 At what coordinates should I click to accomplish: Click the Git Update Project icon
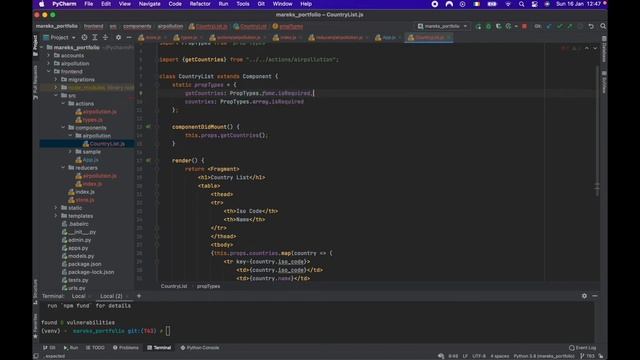tap(549, 26)
